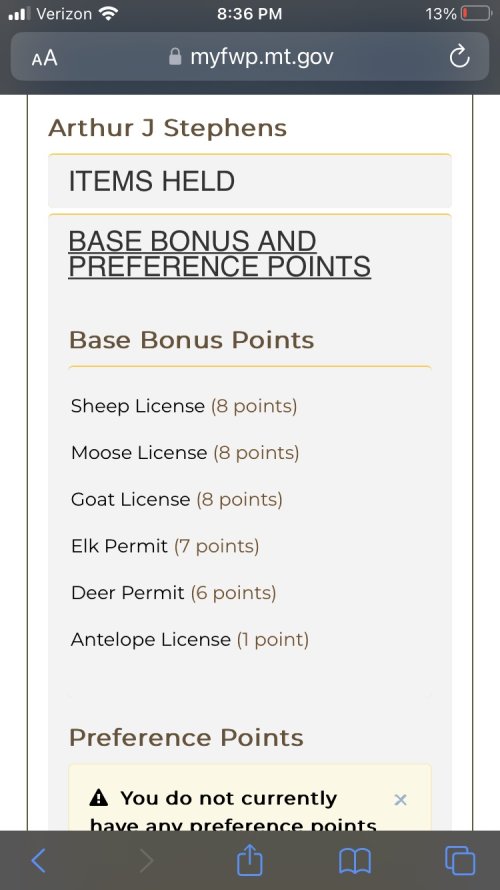Select the Goat License entry
This screenshot has height=890, width=500.
pyautogui.click(x=177, y=499)
